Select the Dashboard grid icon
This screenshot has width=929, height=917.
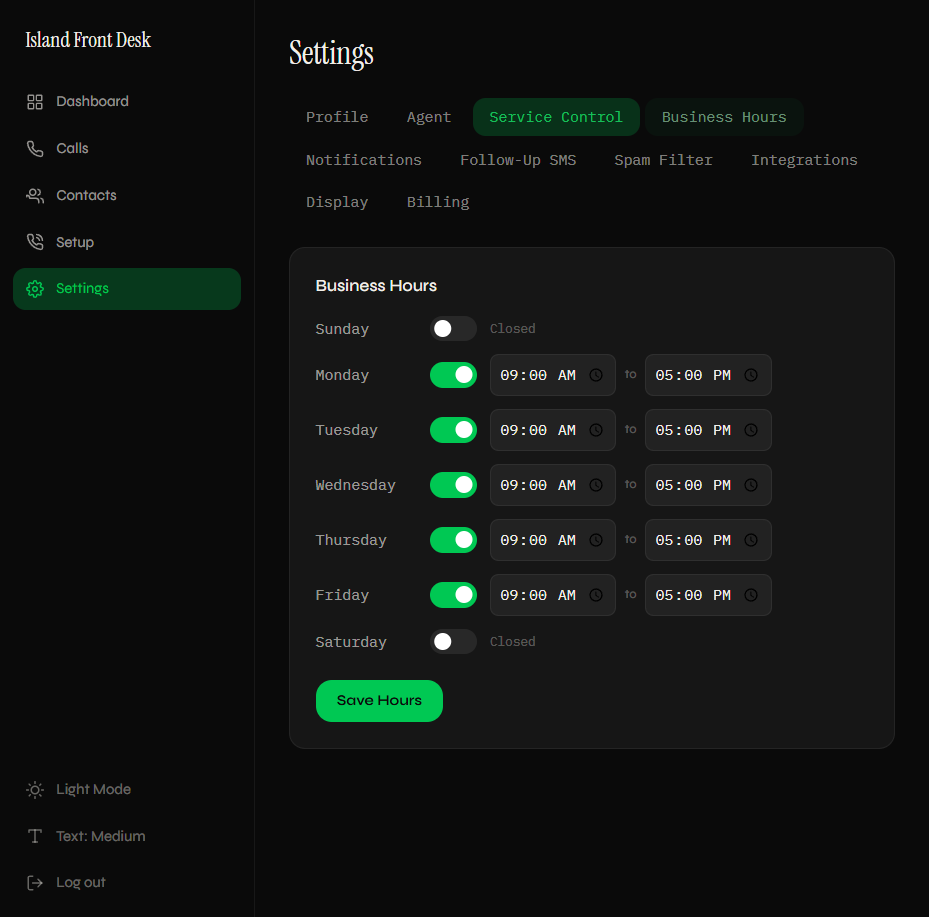(35, 101)
